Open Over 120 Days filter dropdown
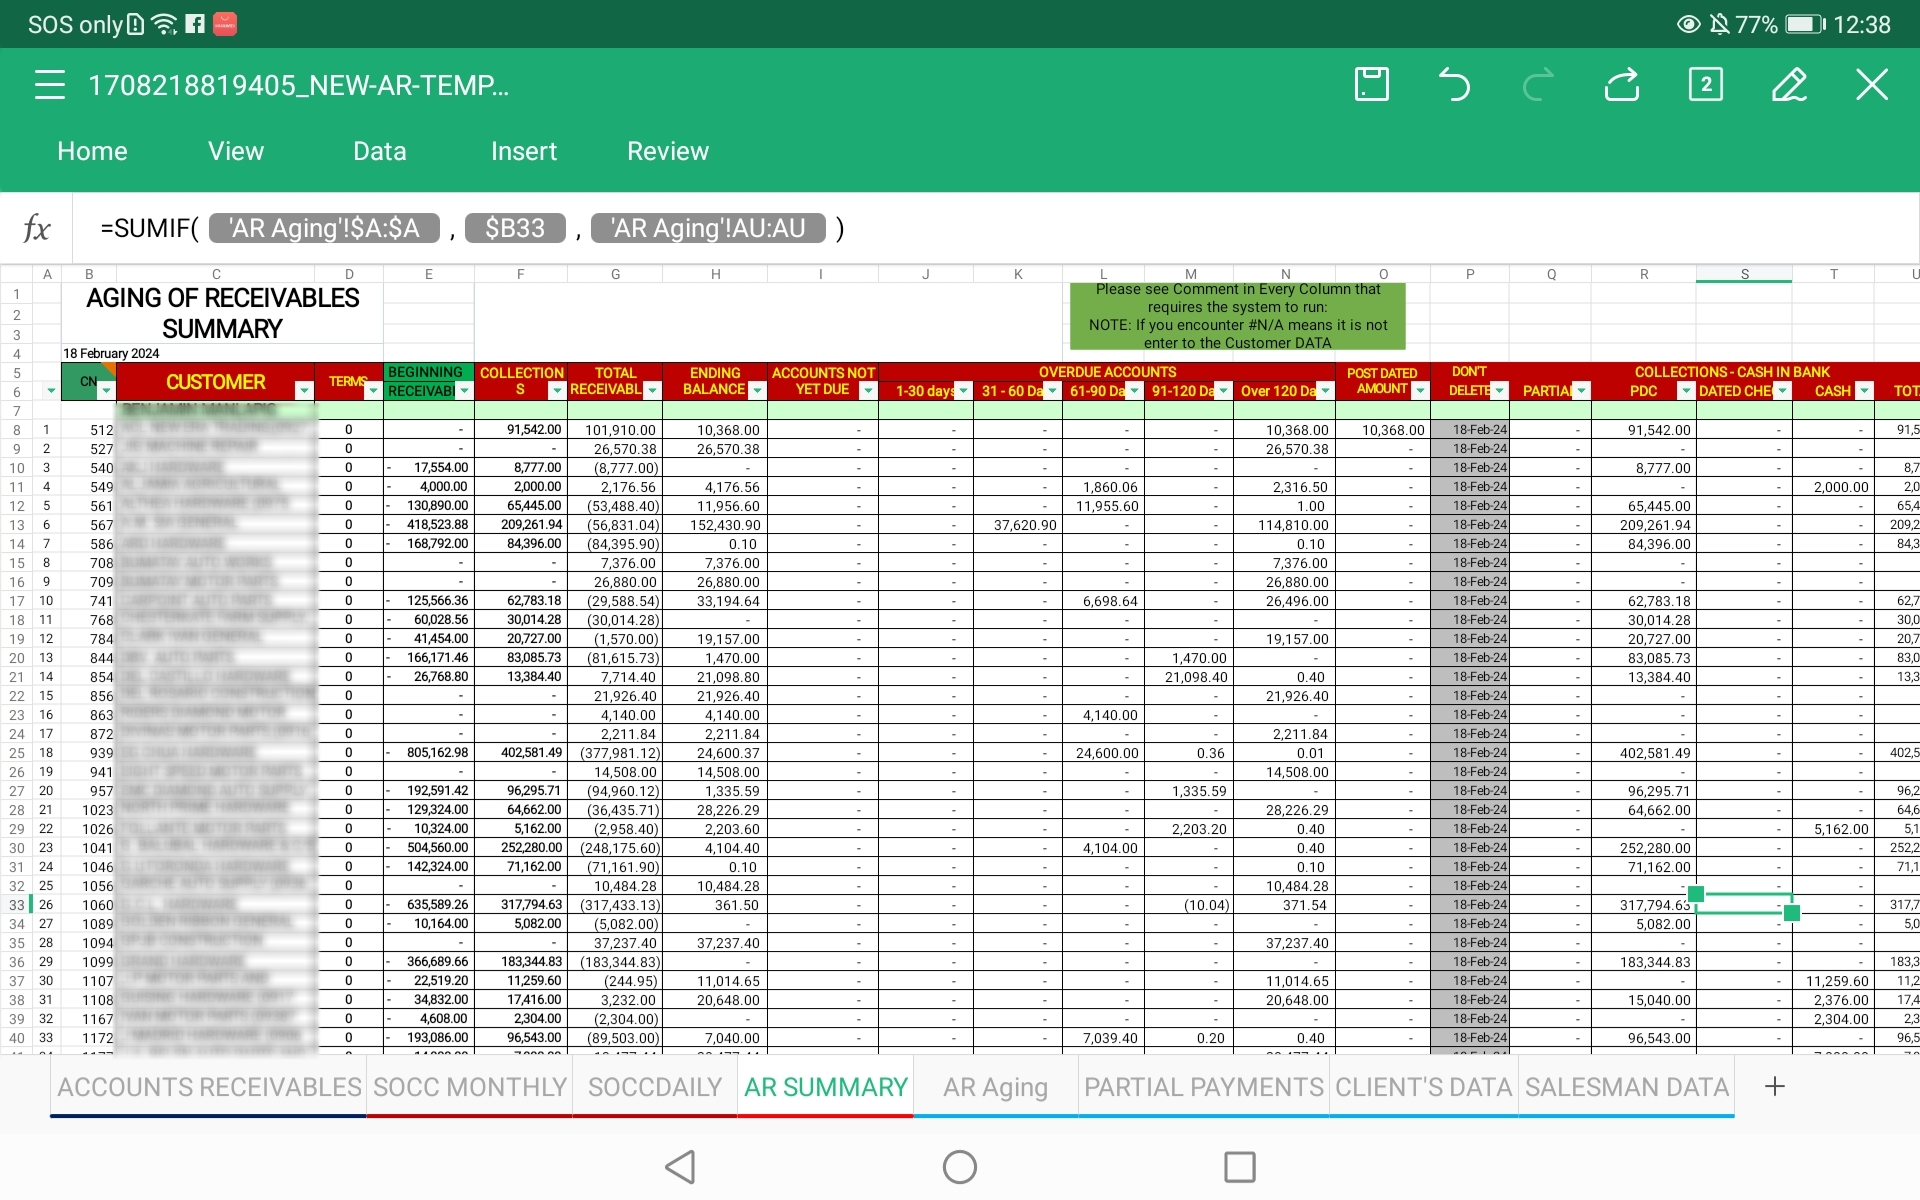The height and width of the screenshot is (1200, 1920). click(x=1325, y=391)
